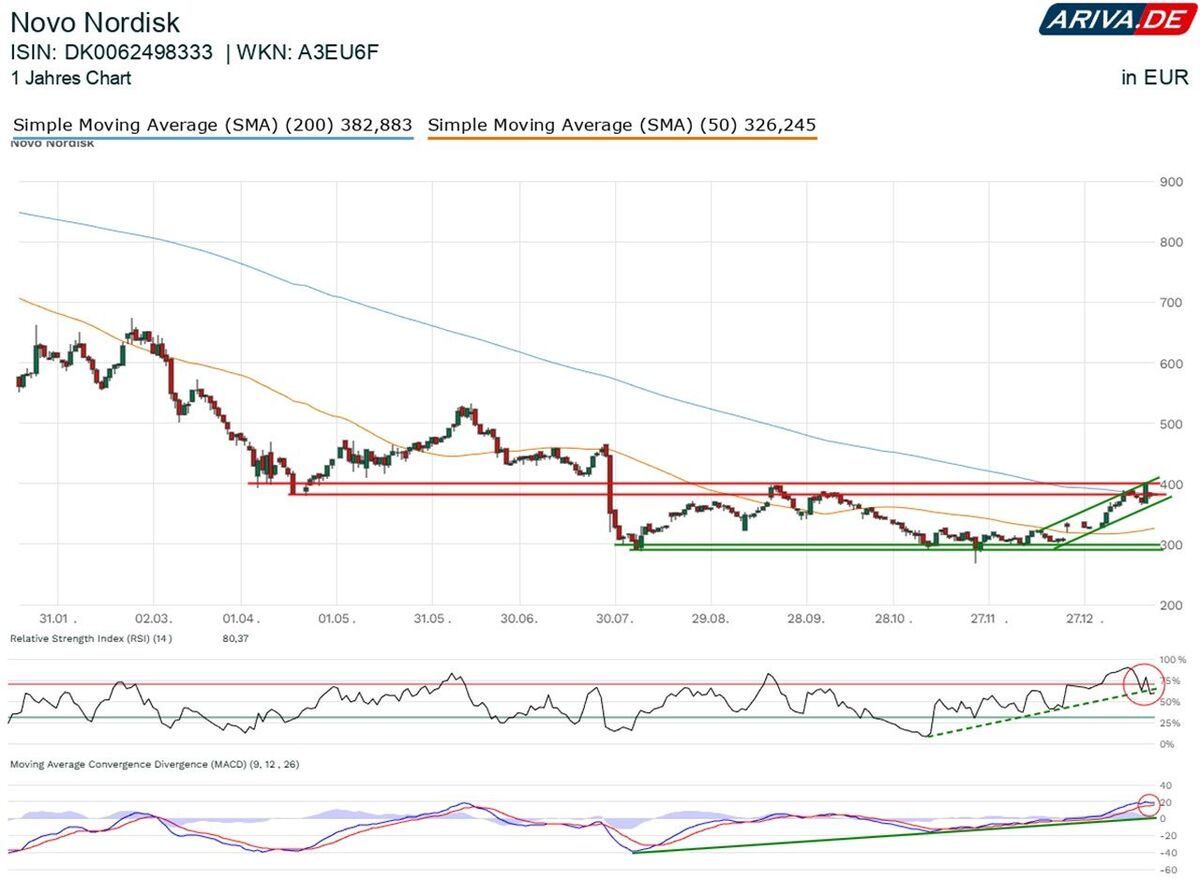Click the MACD -40 scale label
Screen dimensions: 1200x881
click(1170, 853)
